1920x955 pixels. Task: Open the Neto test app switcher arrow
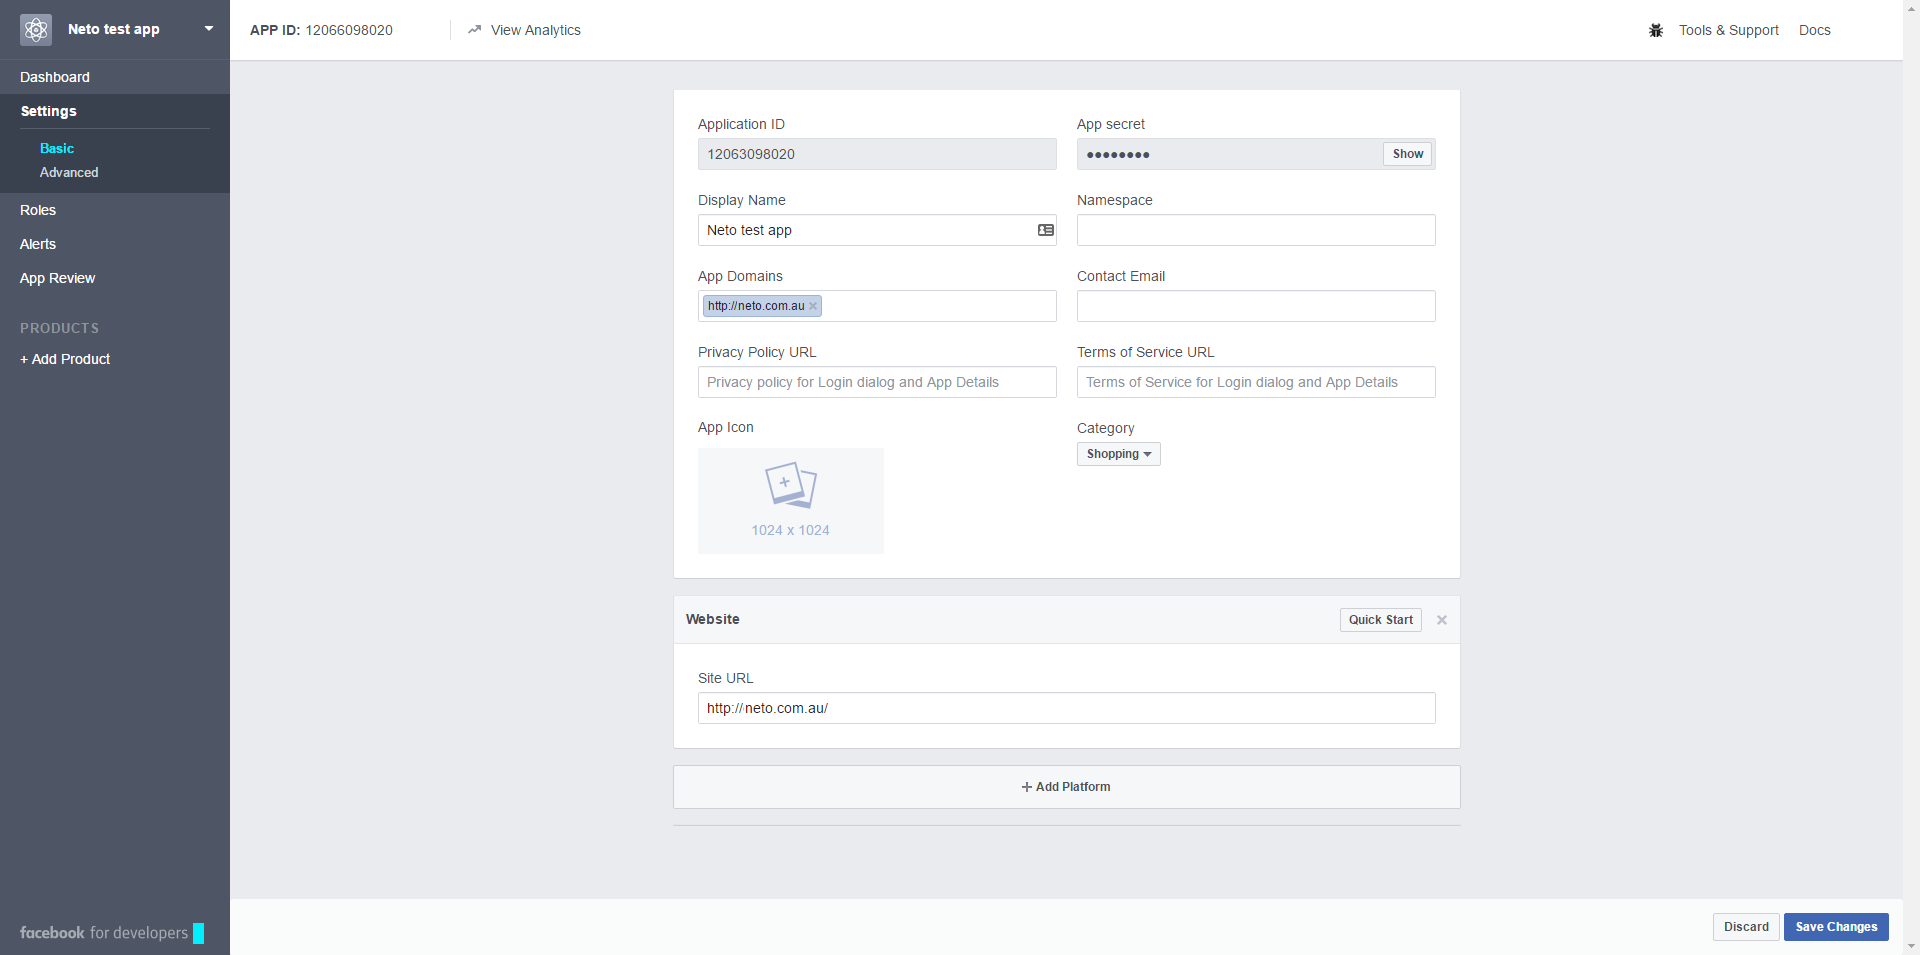point(209,29)
